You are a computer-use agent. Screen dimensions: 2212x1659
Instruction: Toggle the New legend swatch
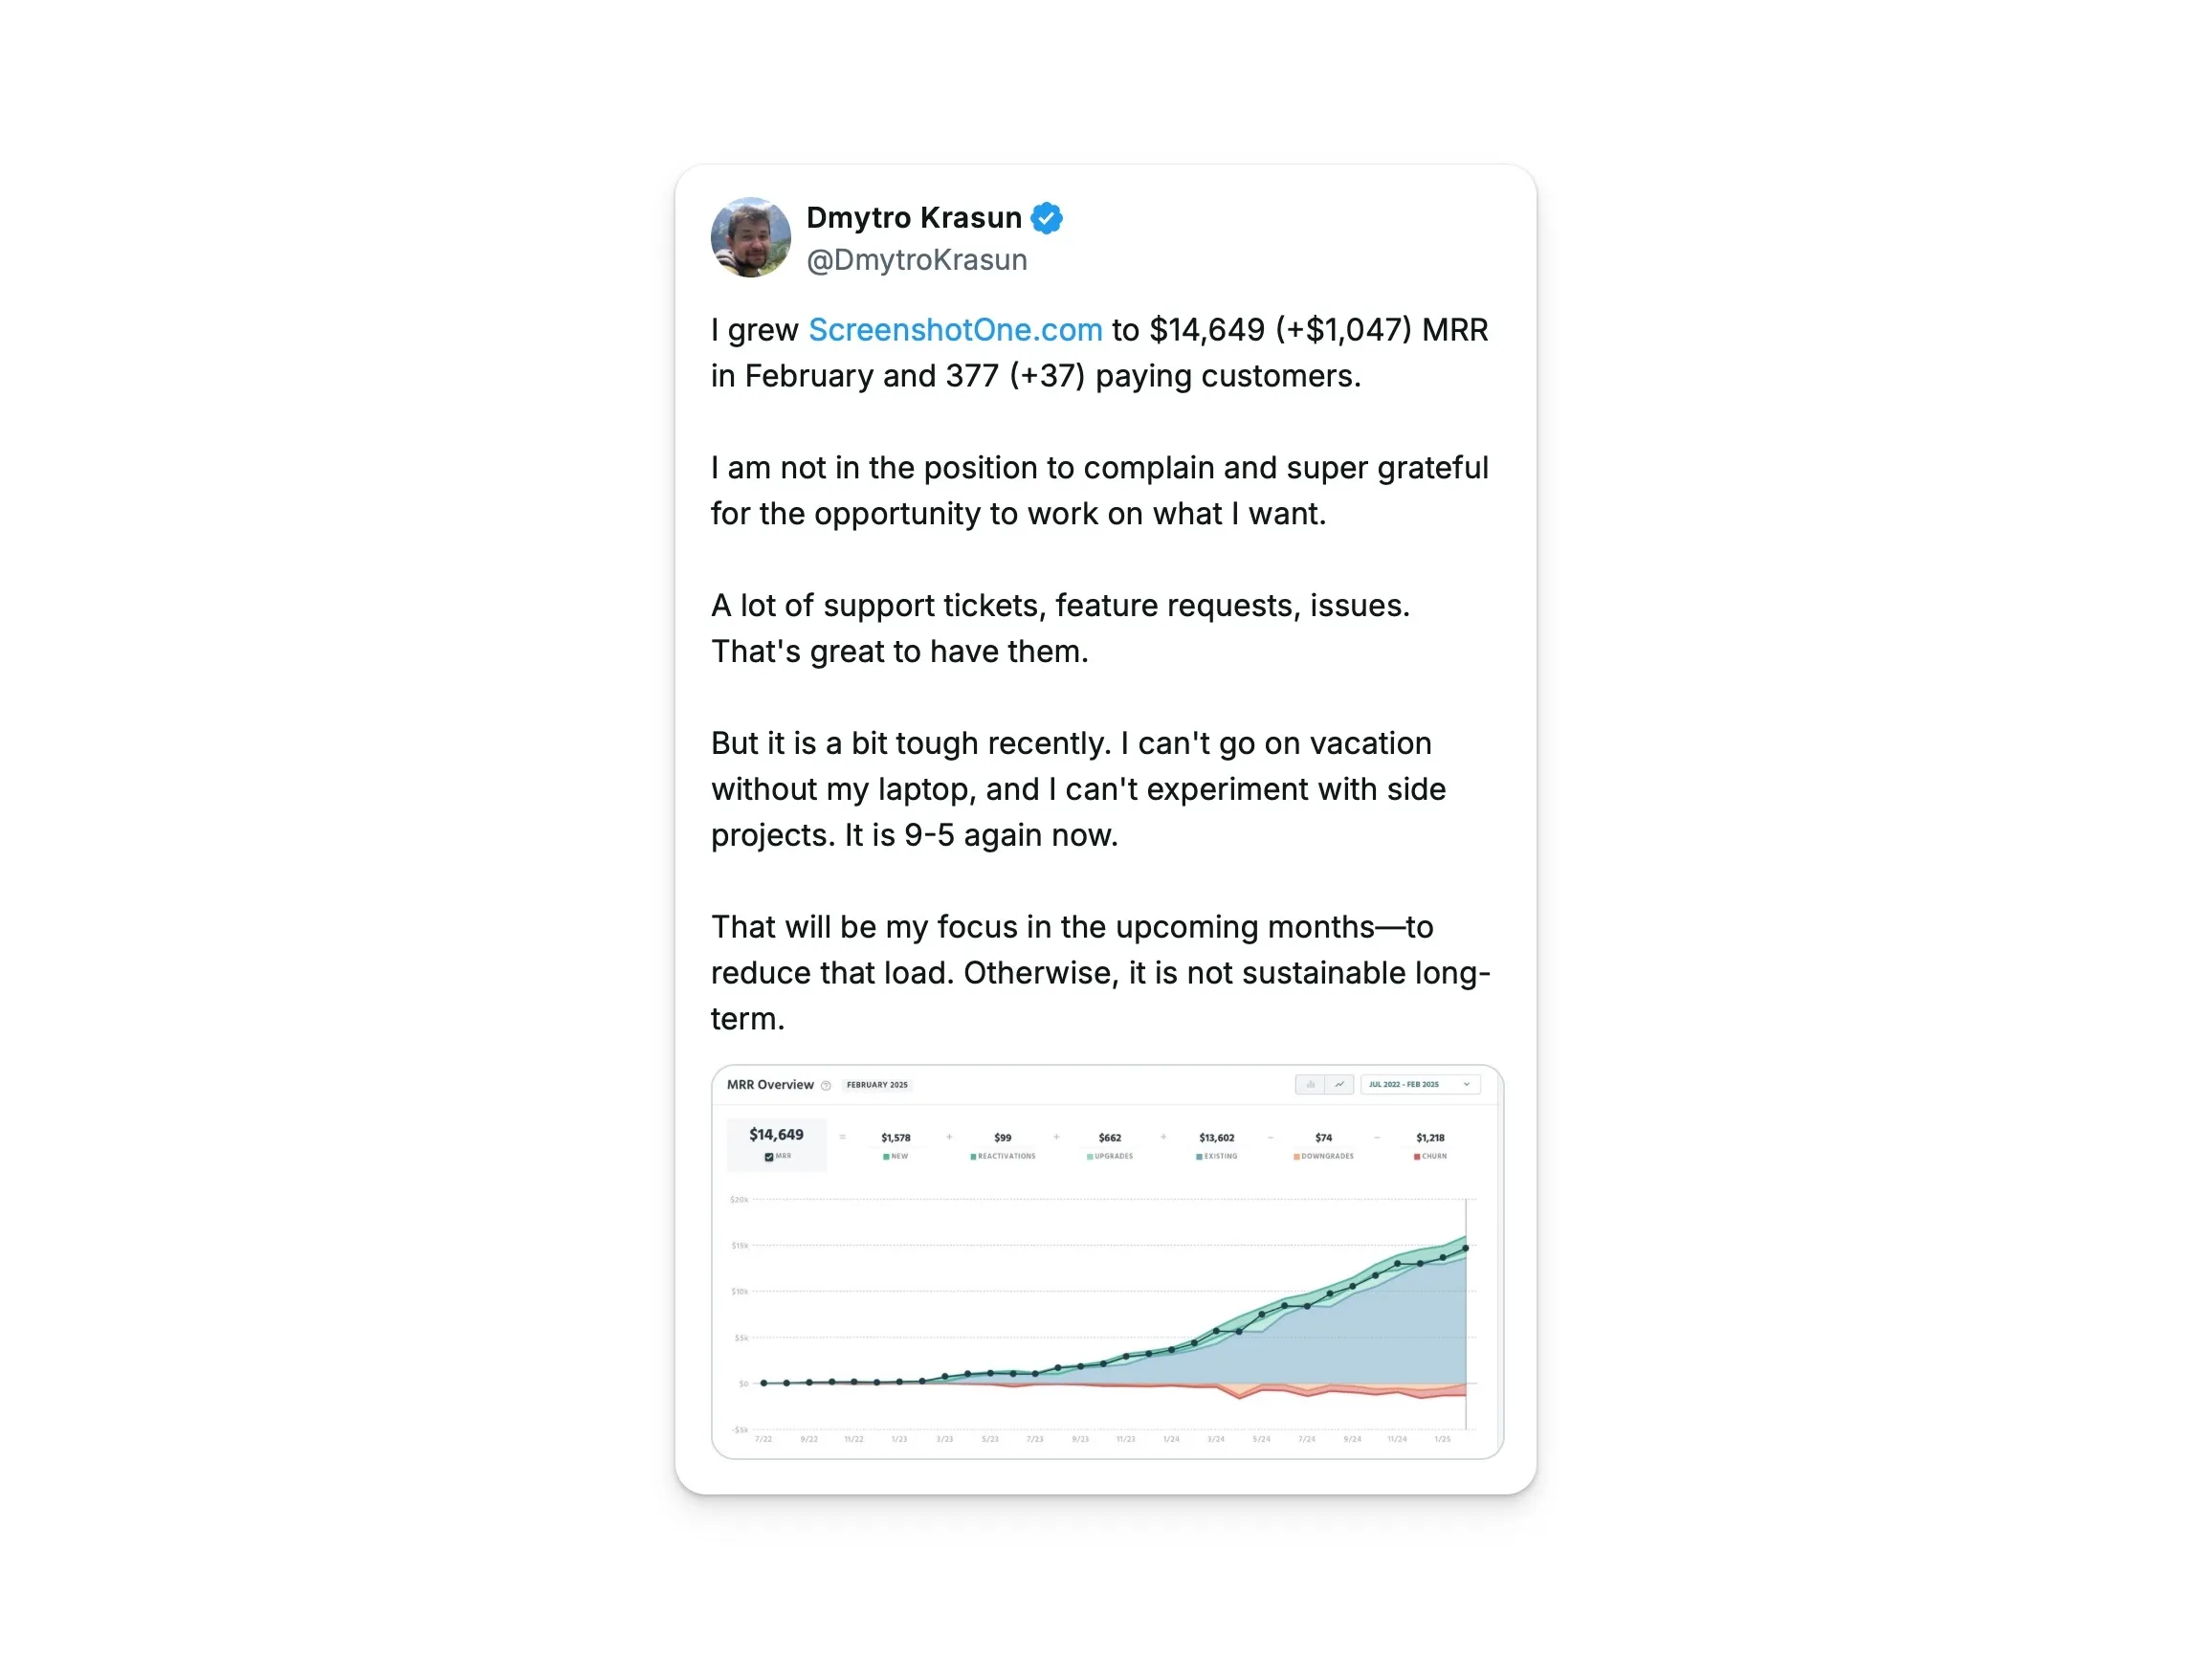[886, 1157]
